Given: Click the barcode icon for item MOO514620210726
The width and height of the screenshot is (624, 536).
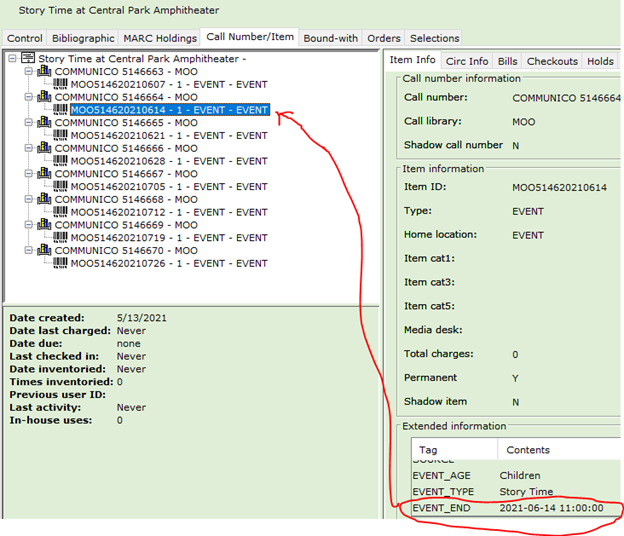Looking at the screenshot, I should (60, 263).
